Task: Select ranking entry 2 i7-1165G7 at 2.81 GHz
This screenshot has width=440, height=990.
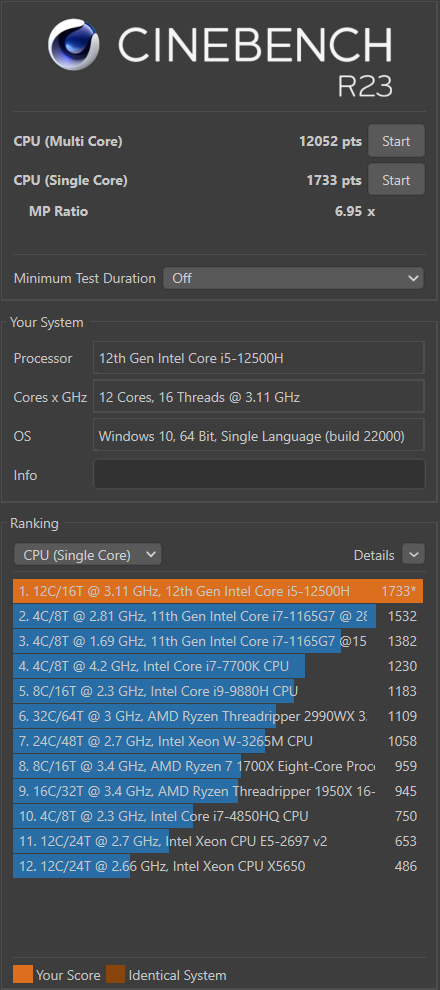Action: 218,616
